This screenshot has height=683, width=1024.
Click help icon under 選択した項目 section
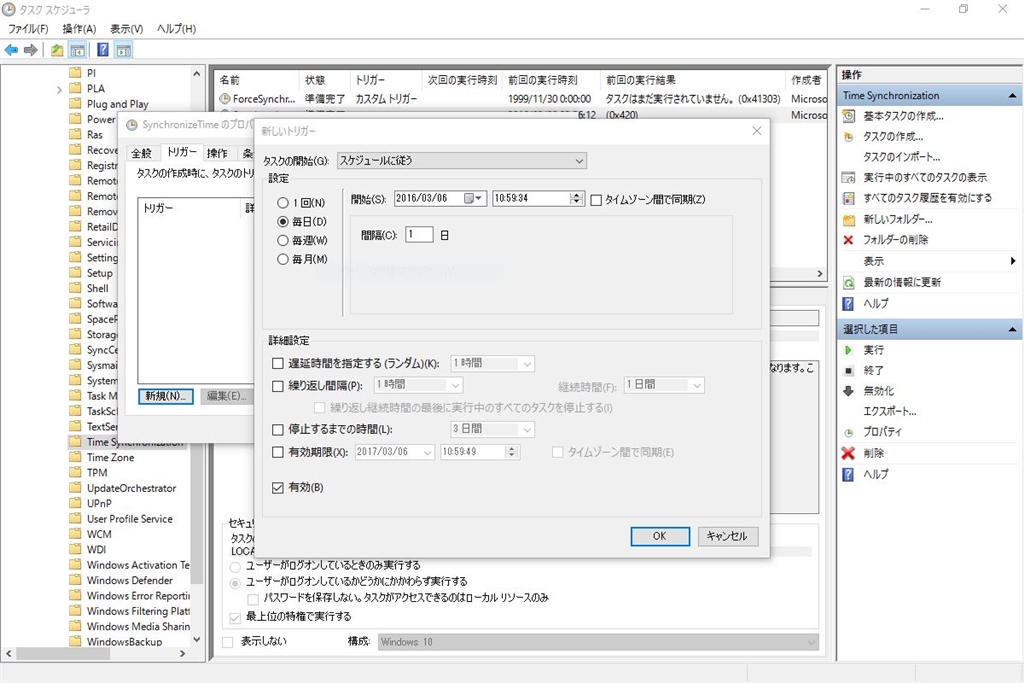[848, 475]
